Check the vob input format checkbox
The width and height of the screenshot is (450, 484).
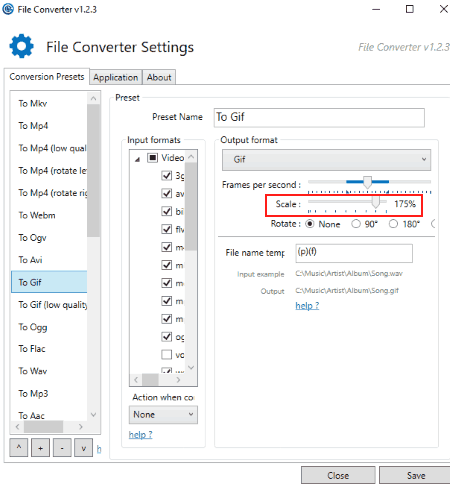pyautogui.click(x=166, y=354)
